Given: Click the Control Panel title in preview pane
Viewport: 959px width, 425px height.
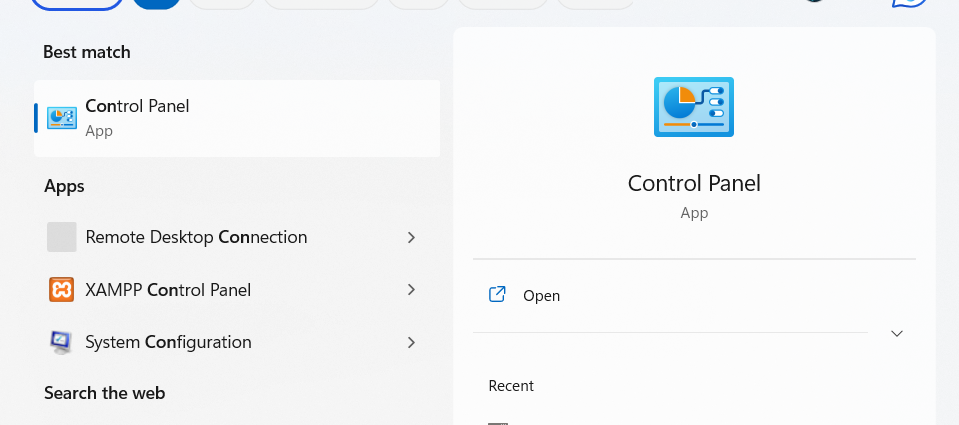Looking at the screenshot, I should point(694,183).
